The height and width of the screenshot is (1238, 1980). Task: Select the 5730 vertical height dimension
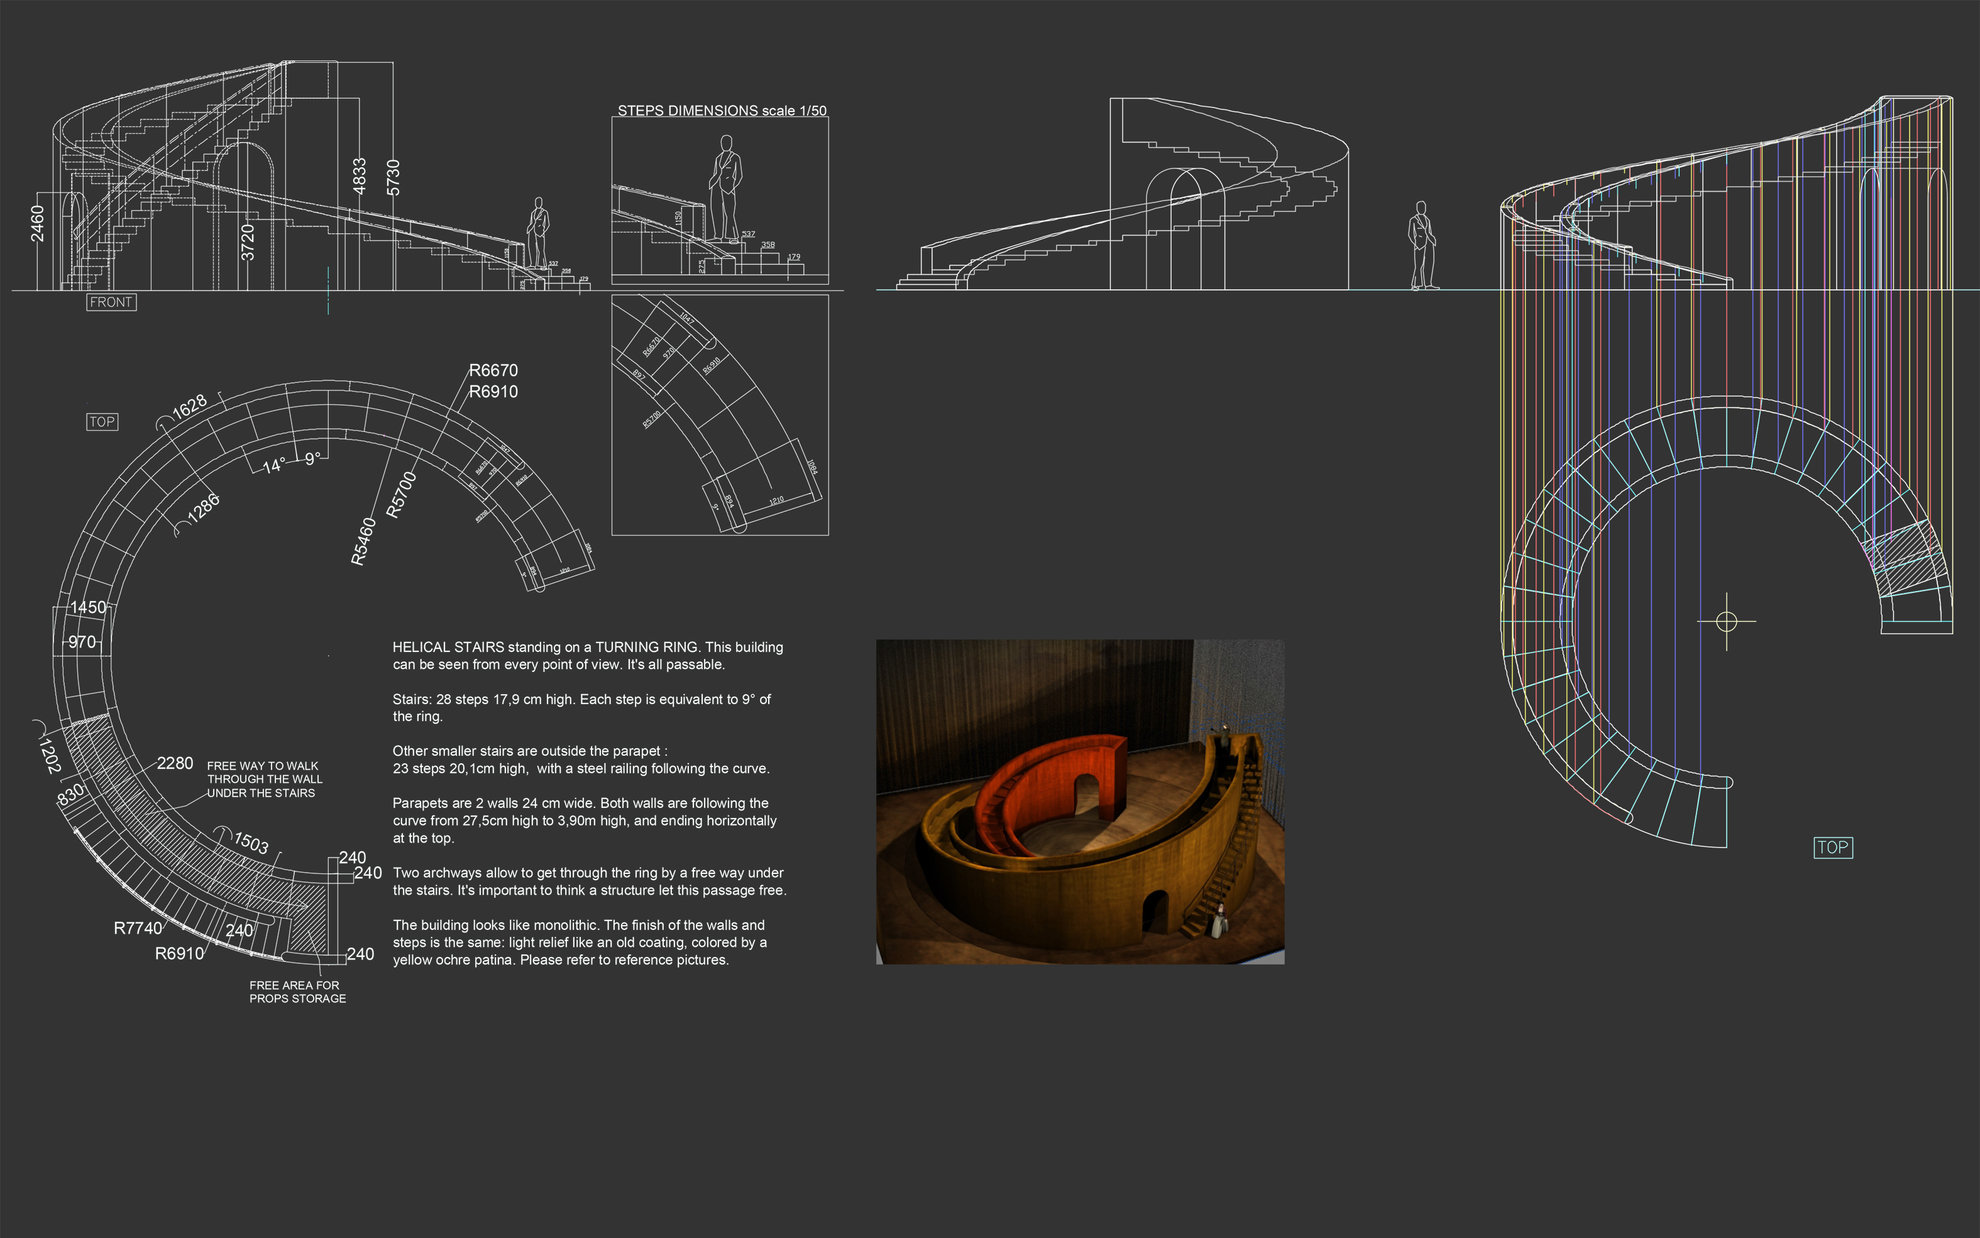393,177
